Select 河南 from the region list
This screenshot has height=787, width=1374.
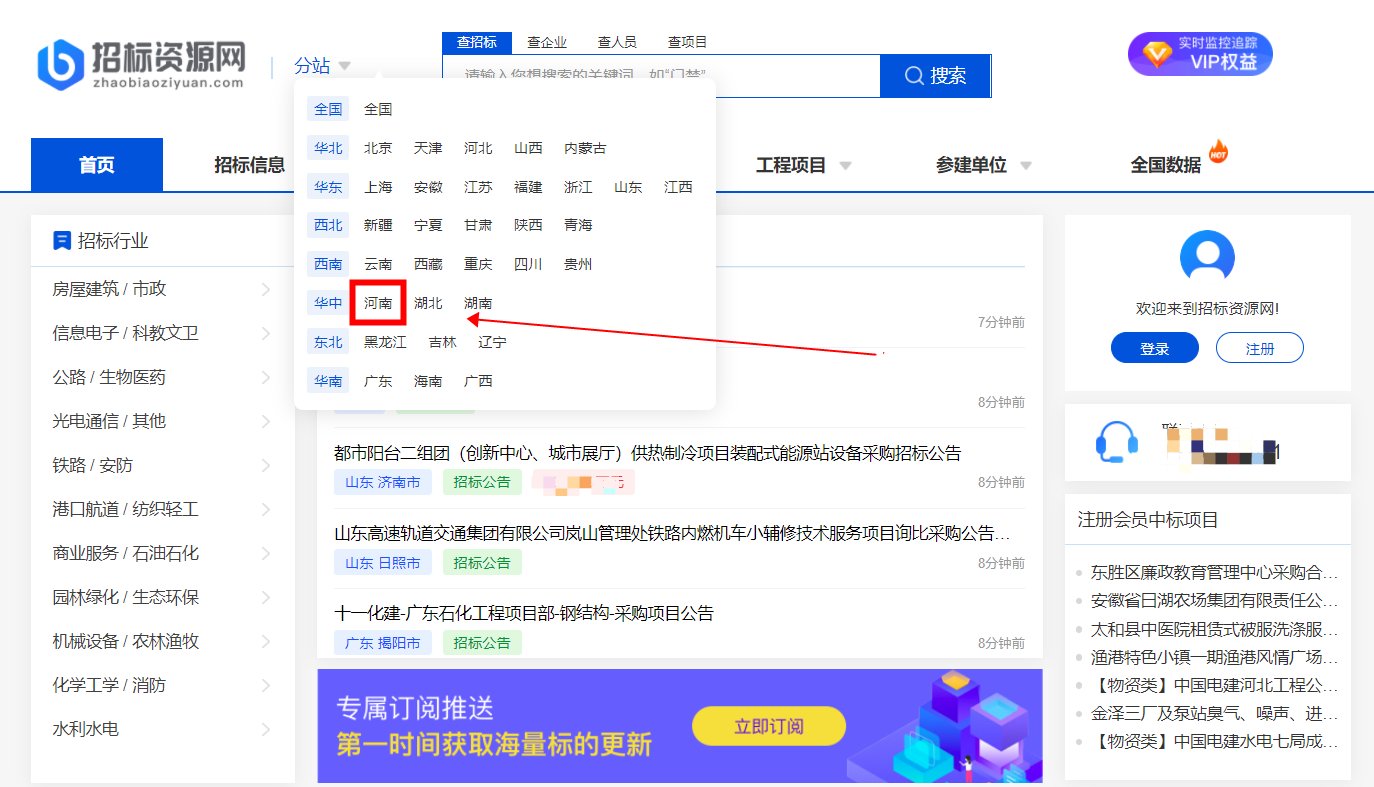(378, 303)
